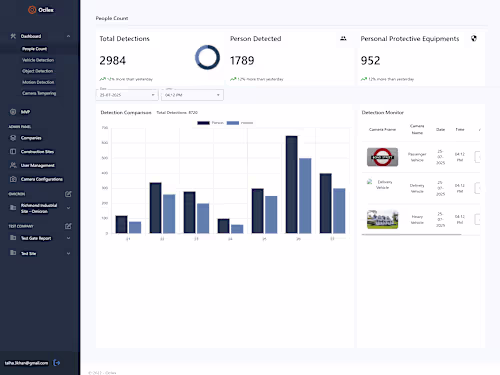Open Camera Tampering in the sidebar
The width and height of the screenshot is (500, 375).
coord(39,93)
